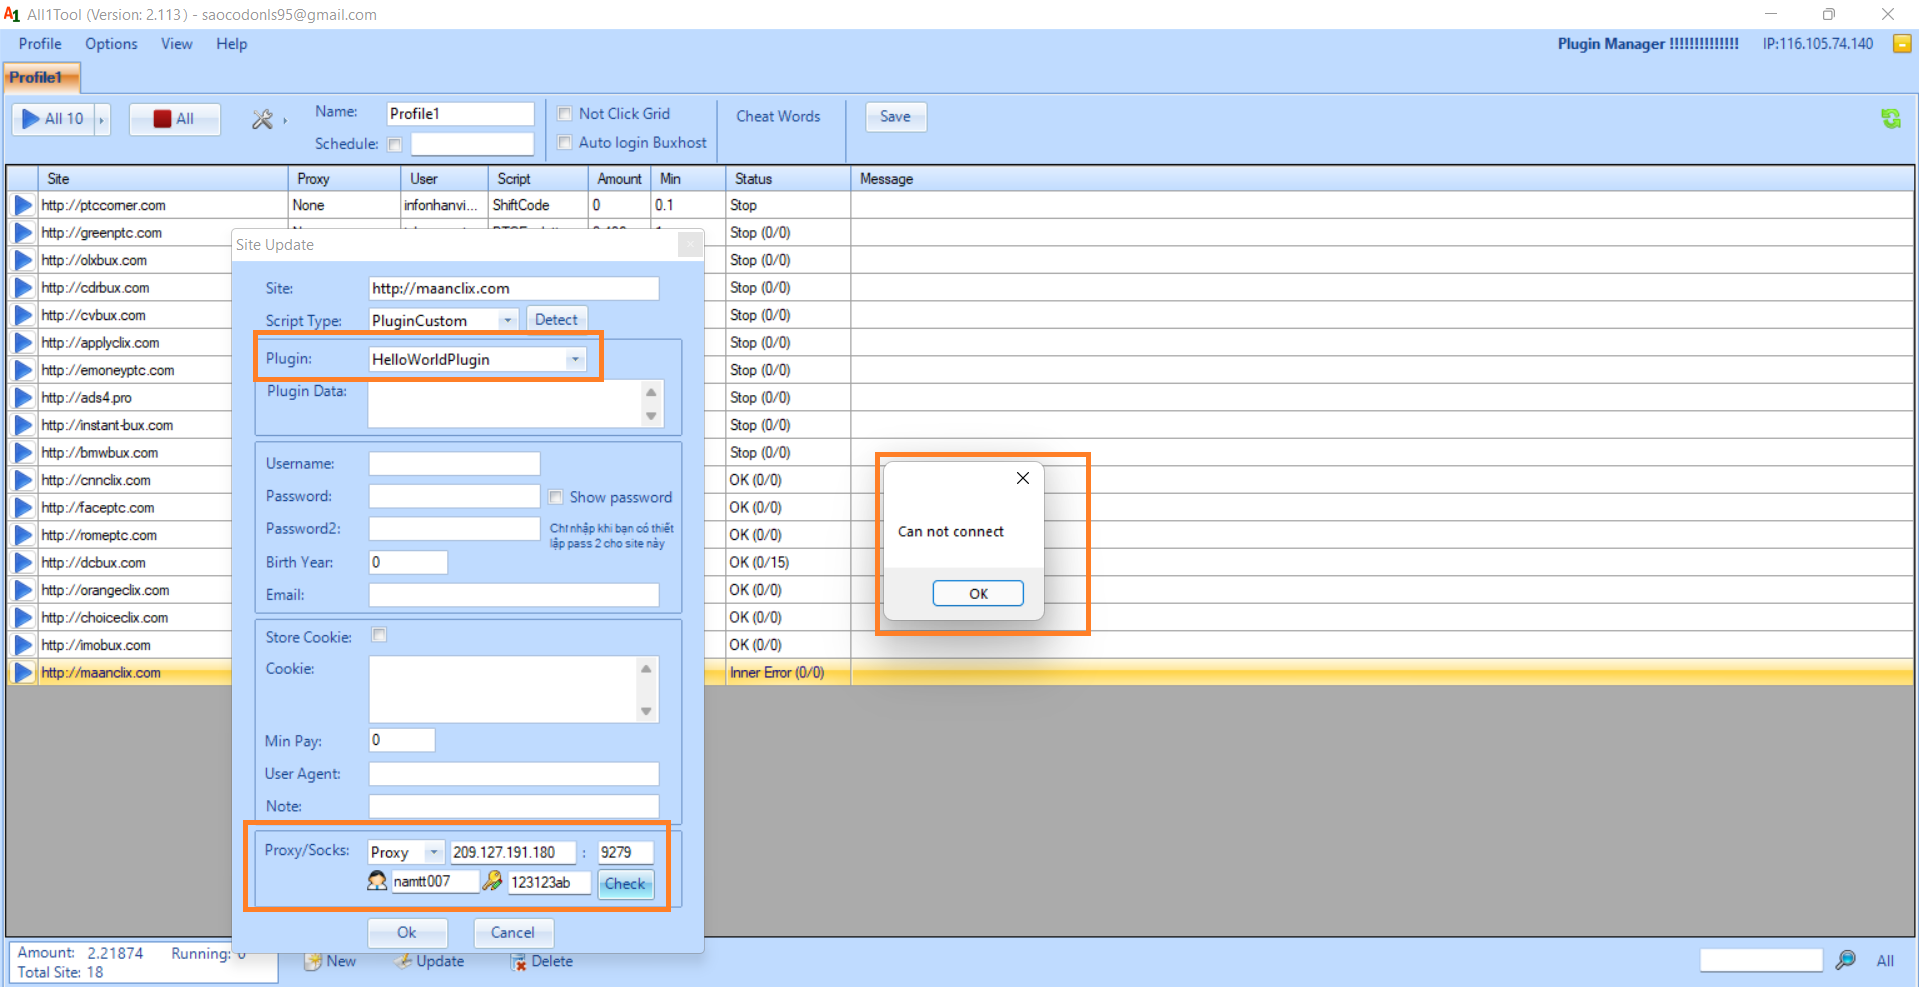This screenshot has height=987, width=1919.
Task: Start the maanclix.com row play icon
Action: point(22,673)
